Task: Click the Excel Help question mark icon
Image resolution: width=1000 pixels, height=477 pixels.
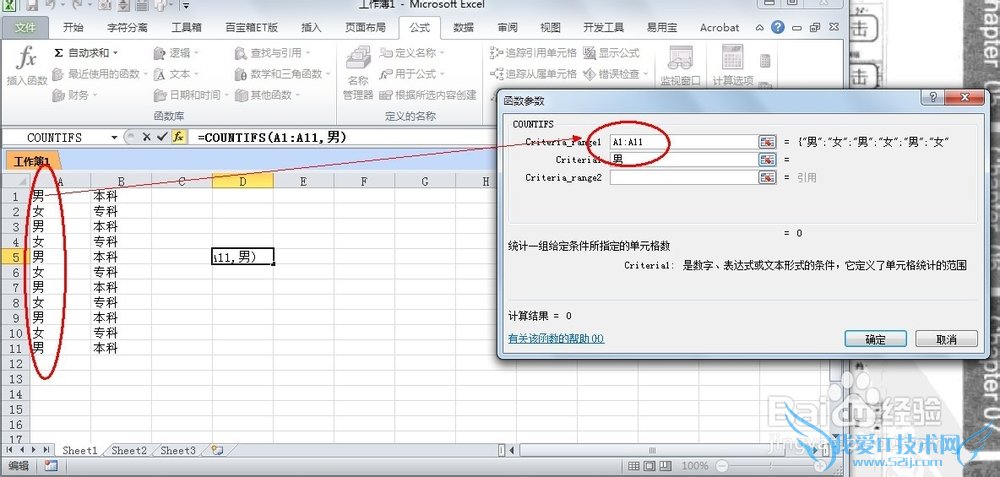Action: click(x=777, y=27)
